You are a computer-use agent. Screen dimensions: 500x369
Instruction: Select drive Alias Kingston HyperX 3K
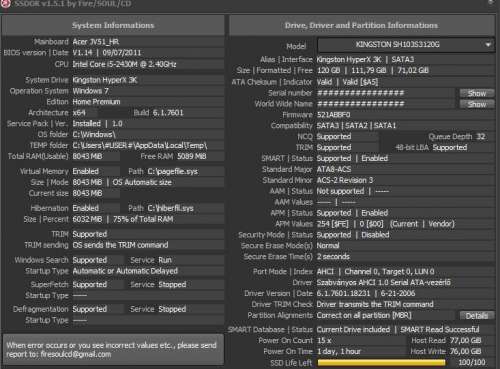coord(349,60)
